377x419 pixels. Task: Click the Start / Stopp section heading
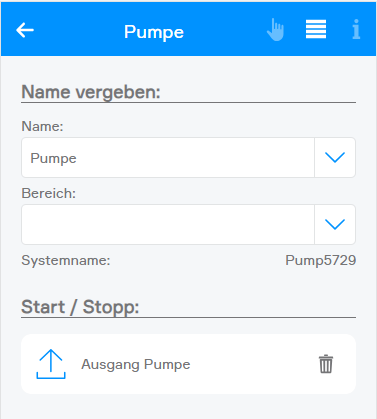pos(80,307)
